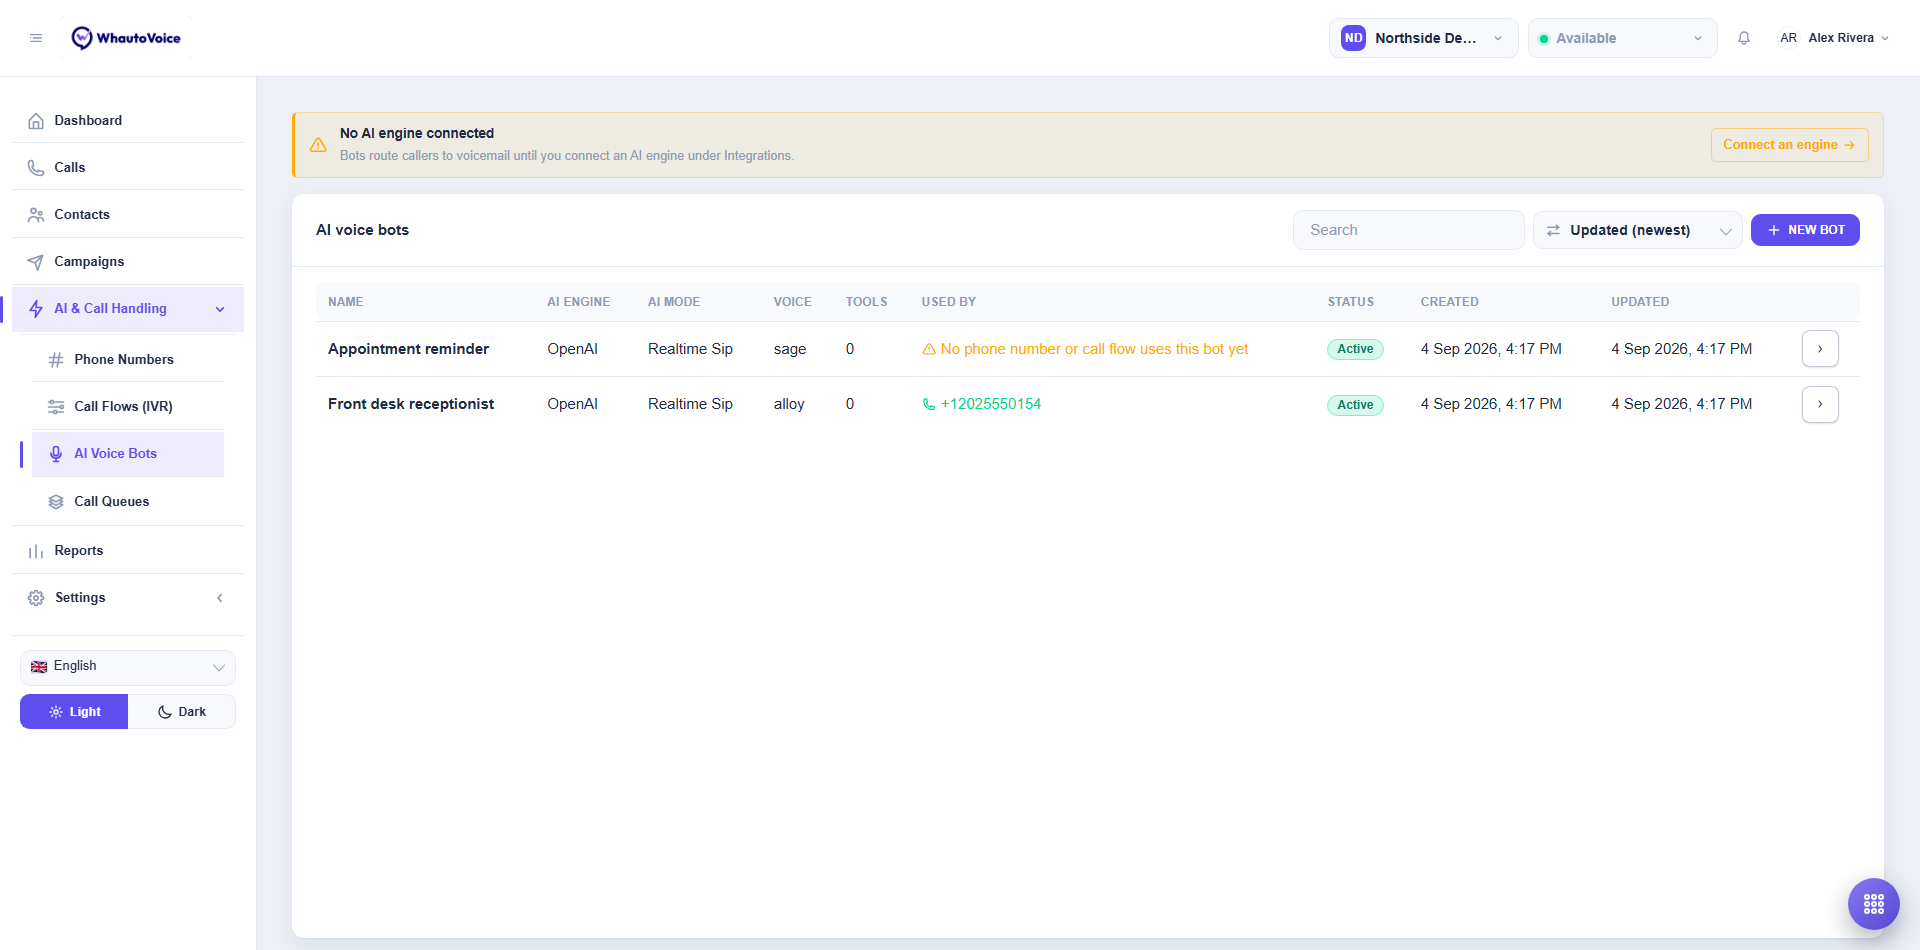Click the phone icon next to +12025550154

point(929,404)
